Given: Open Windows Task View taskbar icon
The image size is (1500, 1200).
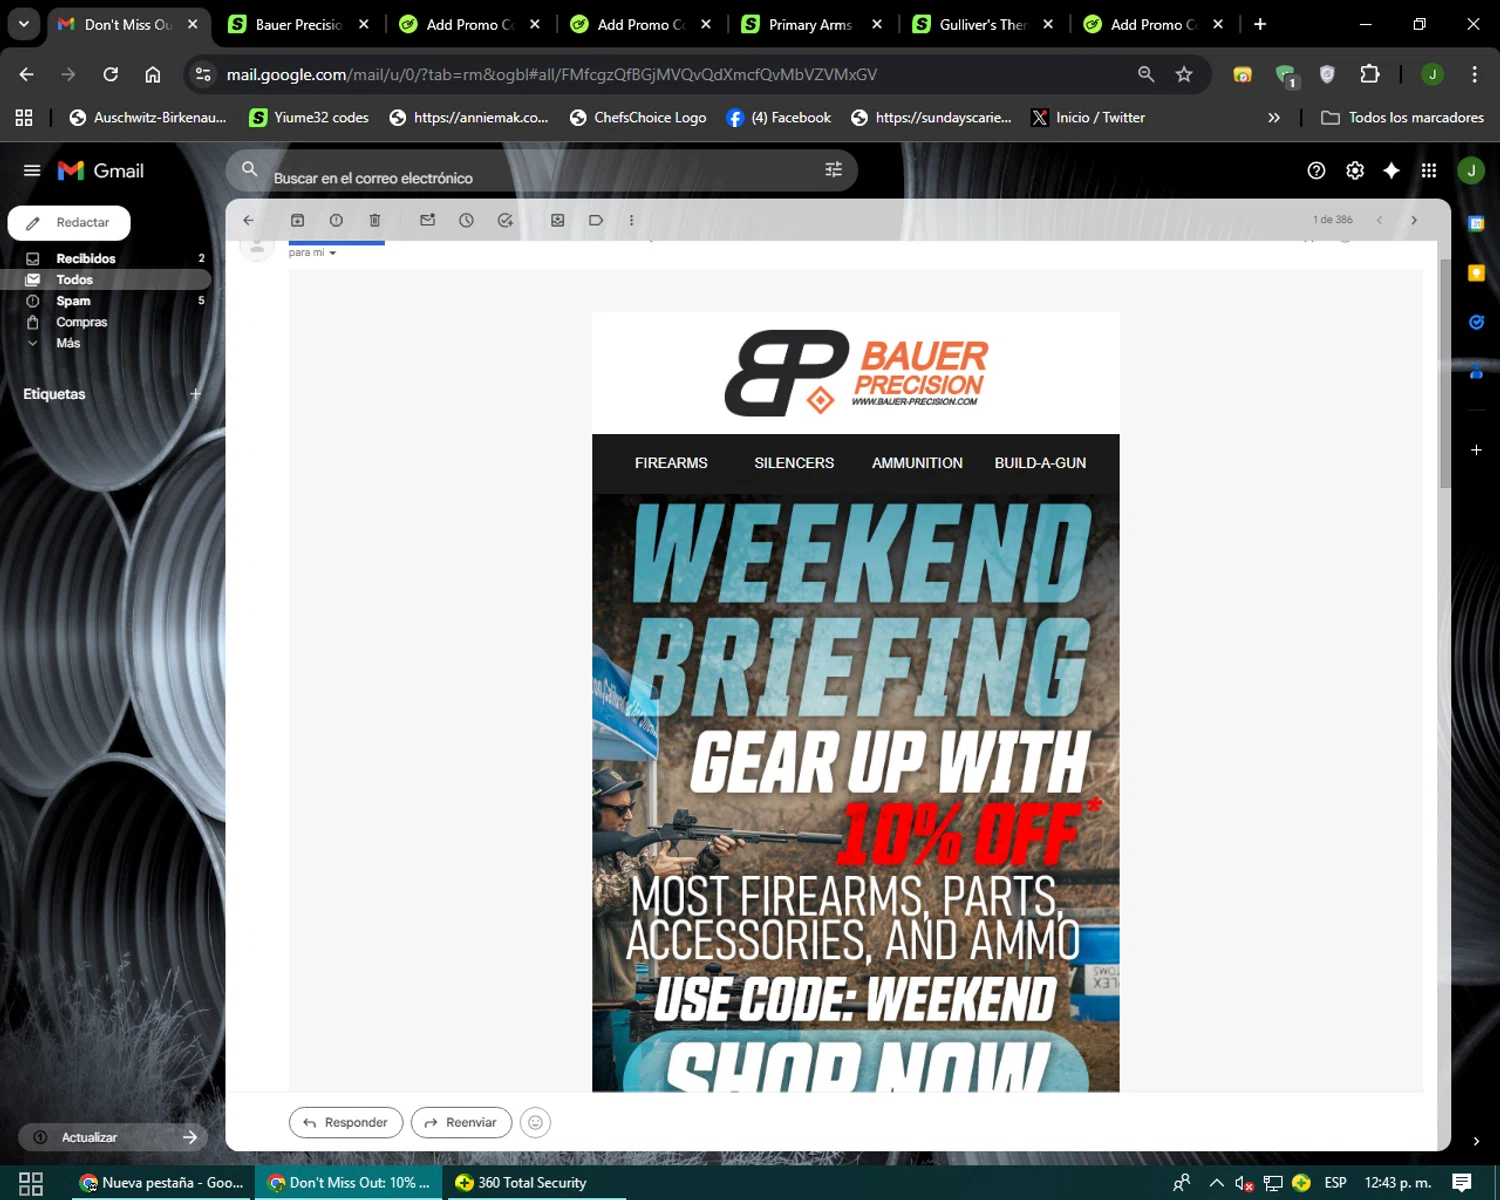Looking at the screenshot, I should pos(31,1183).
